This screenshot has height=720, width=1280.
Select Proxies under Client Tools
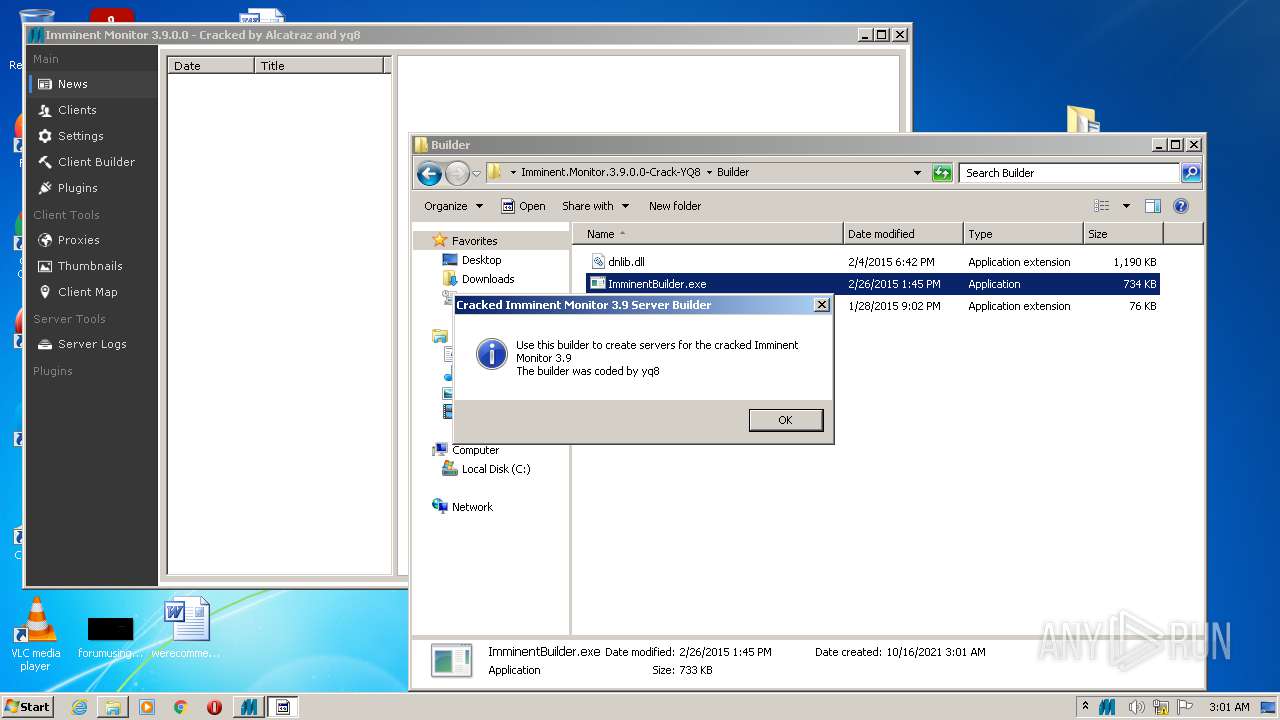[92, 240]
